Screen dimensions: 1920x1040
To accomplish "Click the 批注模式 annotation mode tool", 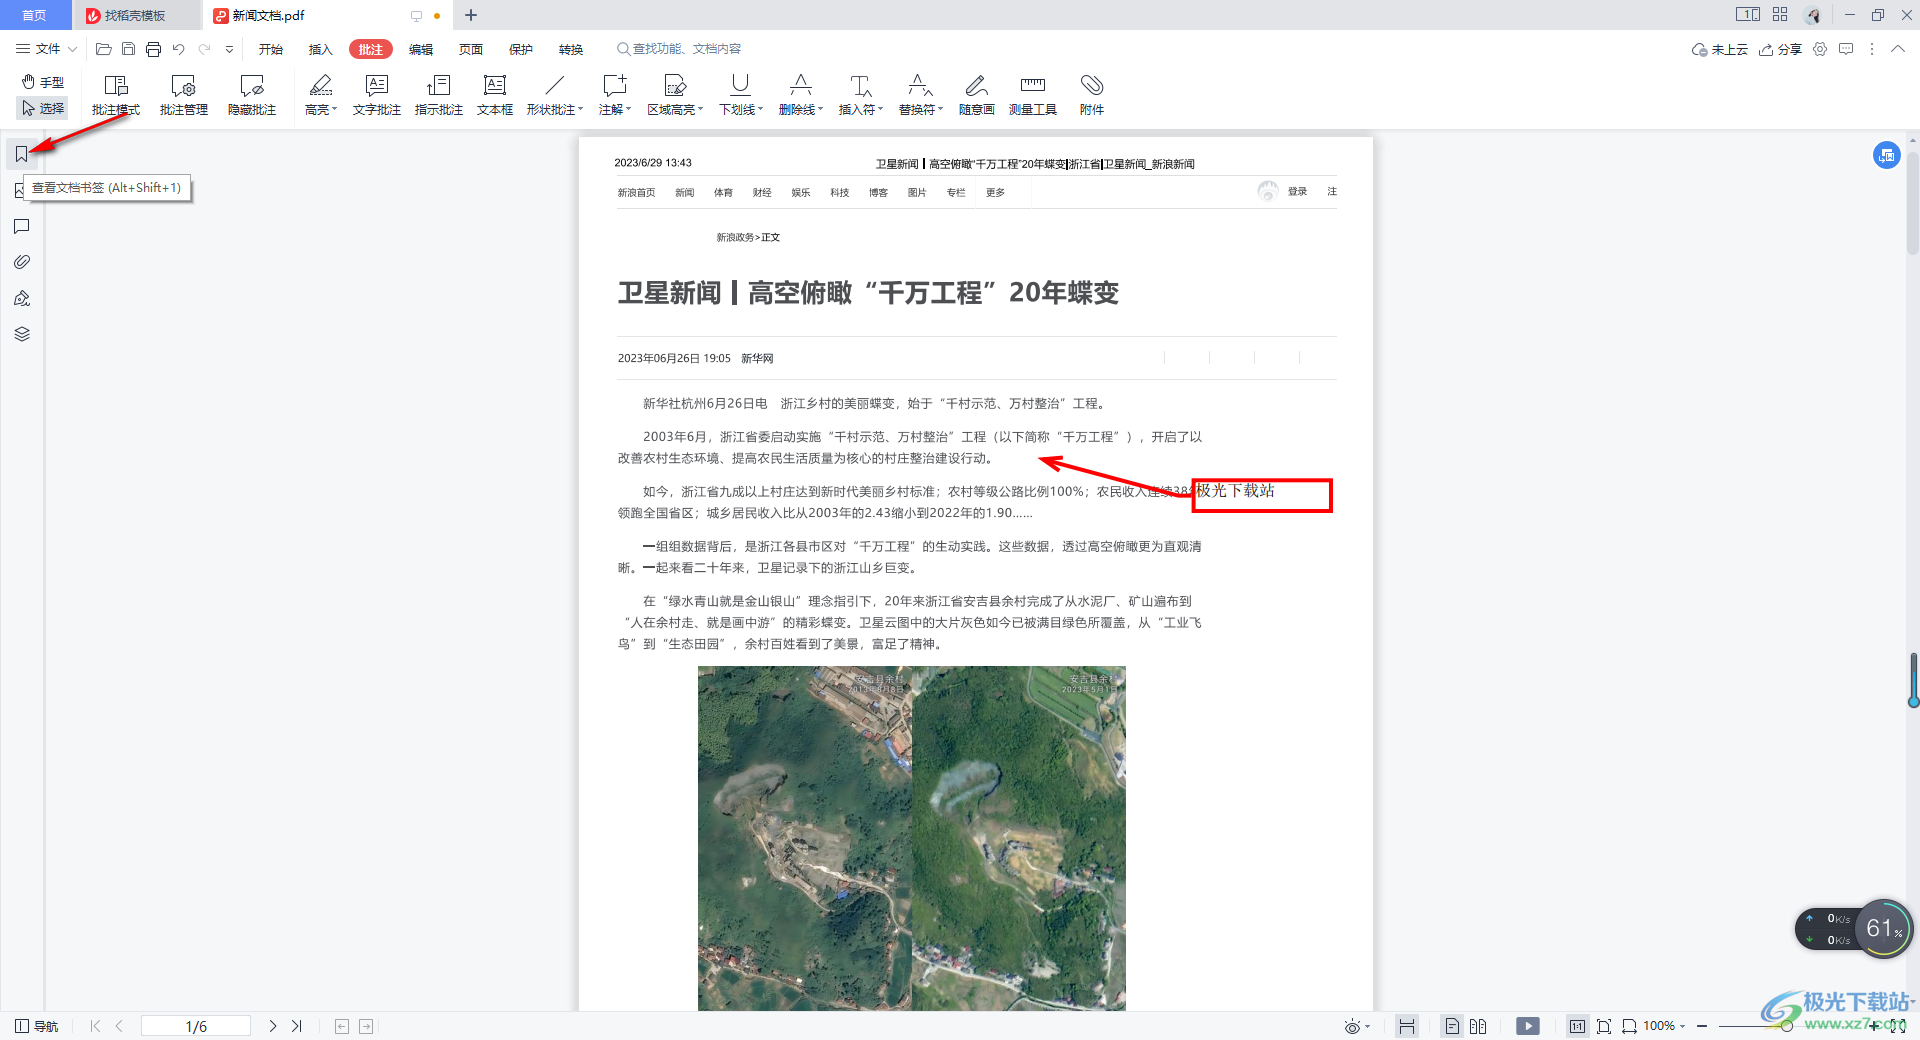I will (x=116, y=96).
